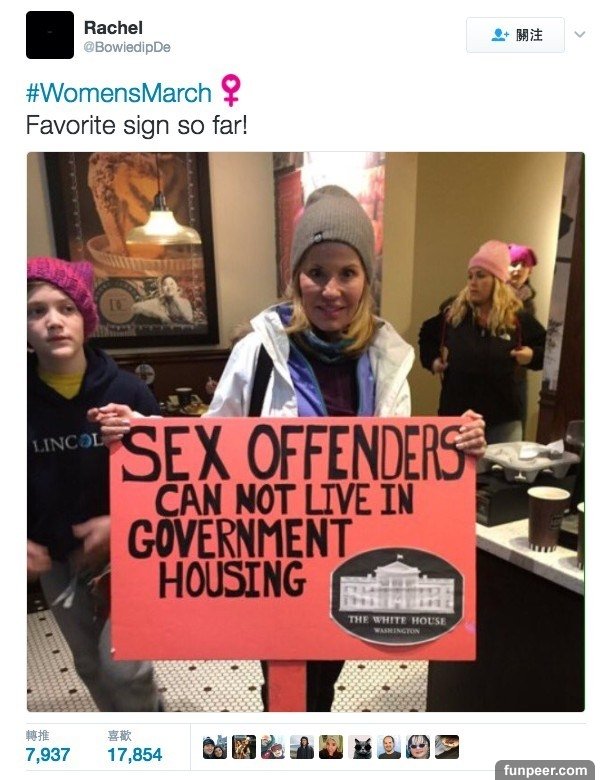Open the Rachel display name link
The height and width of the screenshot is (780, 615).
pos(113,27)
